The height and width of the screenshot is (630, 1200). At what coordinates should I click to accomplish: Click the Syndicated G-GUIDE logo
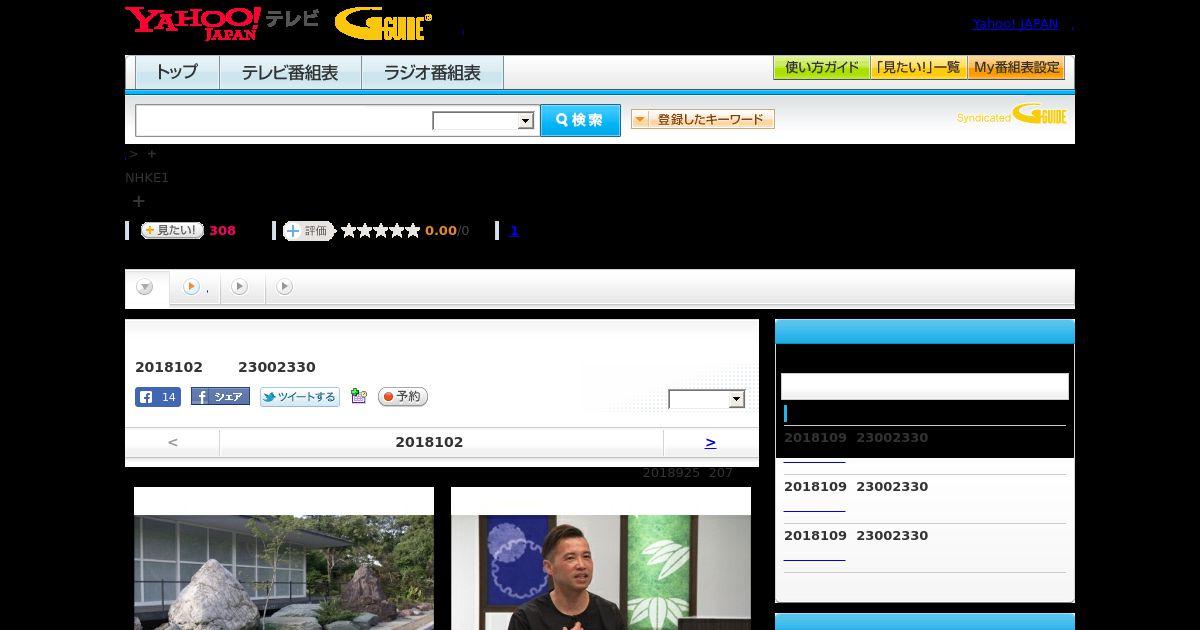click(x=1012, y=114)
